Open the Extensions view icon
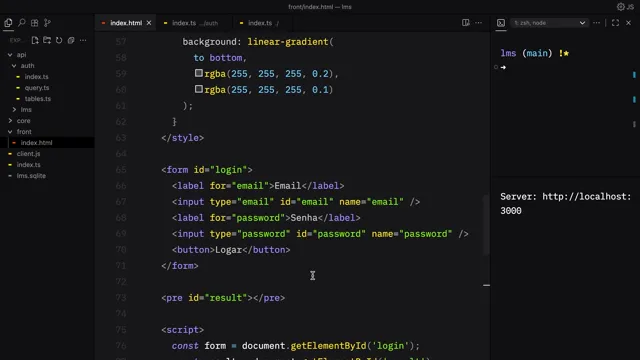The width and height of the screenshot is (640, 360). 35,23
